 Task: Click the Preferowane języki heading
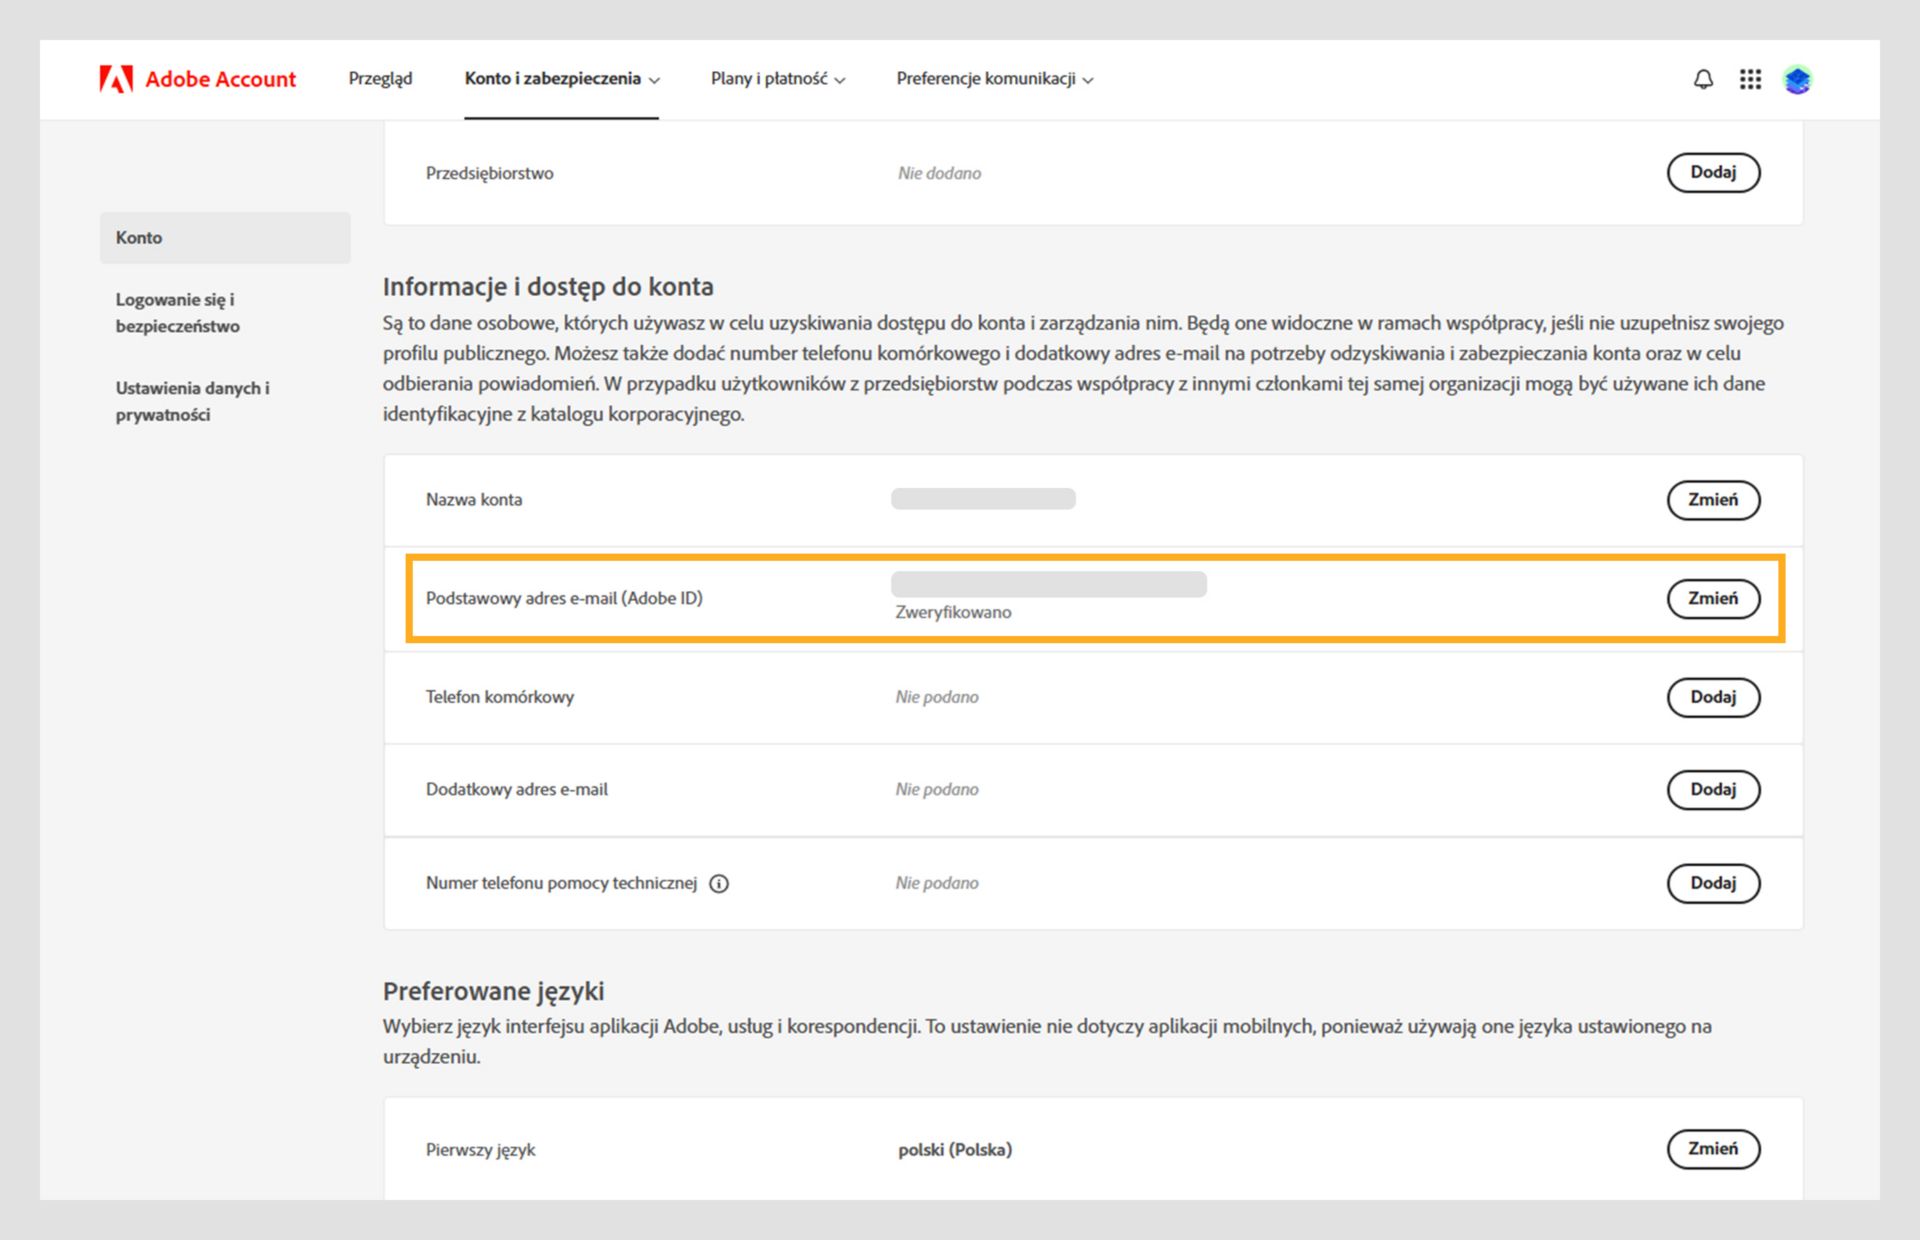(493, 991)
